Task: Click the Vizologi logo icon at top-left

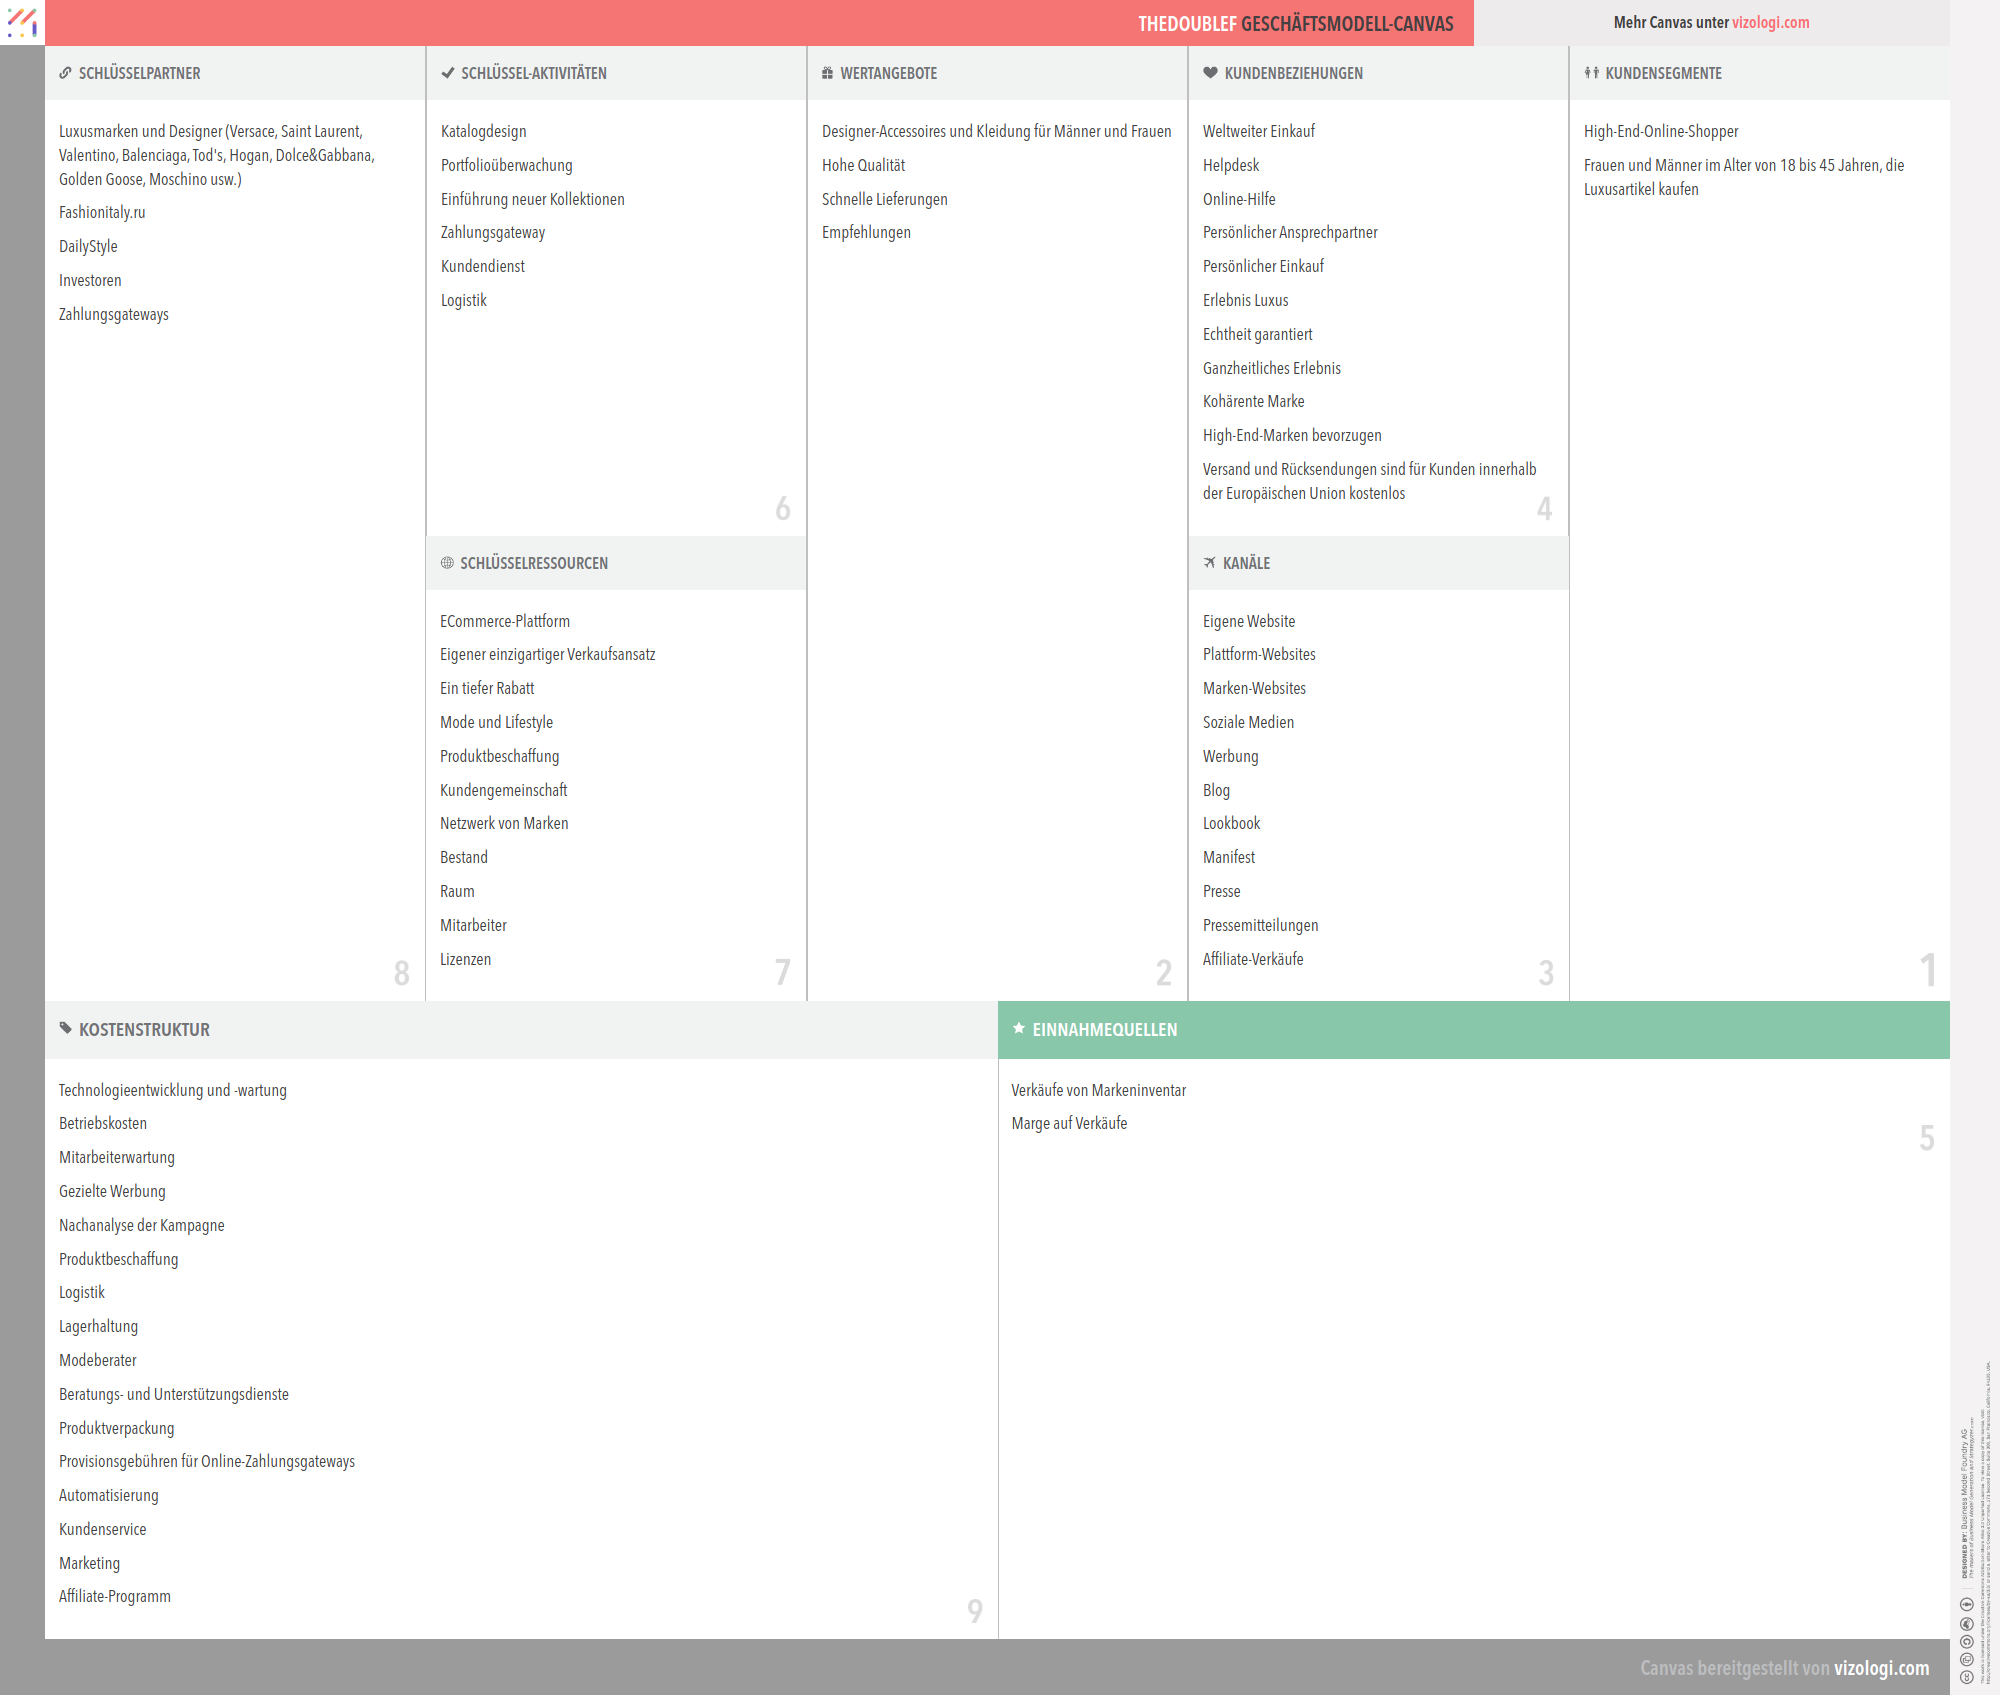Action: (x=22, y=22)
